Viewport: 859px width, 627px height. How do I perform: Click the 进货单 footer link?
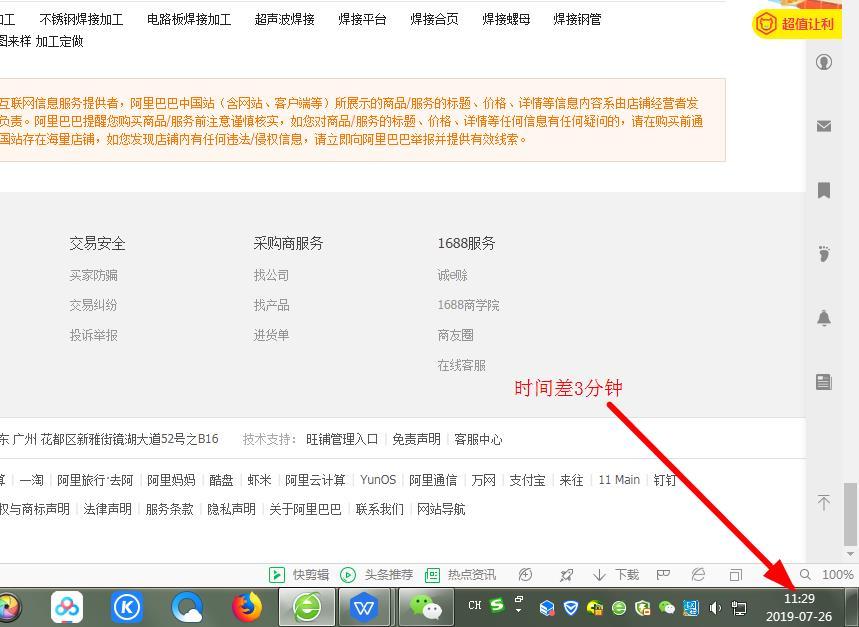pyautogui.click(x=271, y=335)
